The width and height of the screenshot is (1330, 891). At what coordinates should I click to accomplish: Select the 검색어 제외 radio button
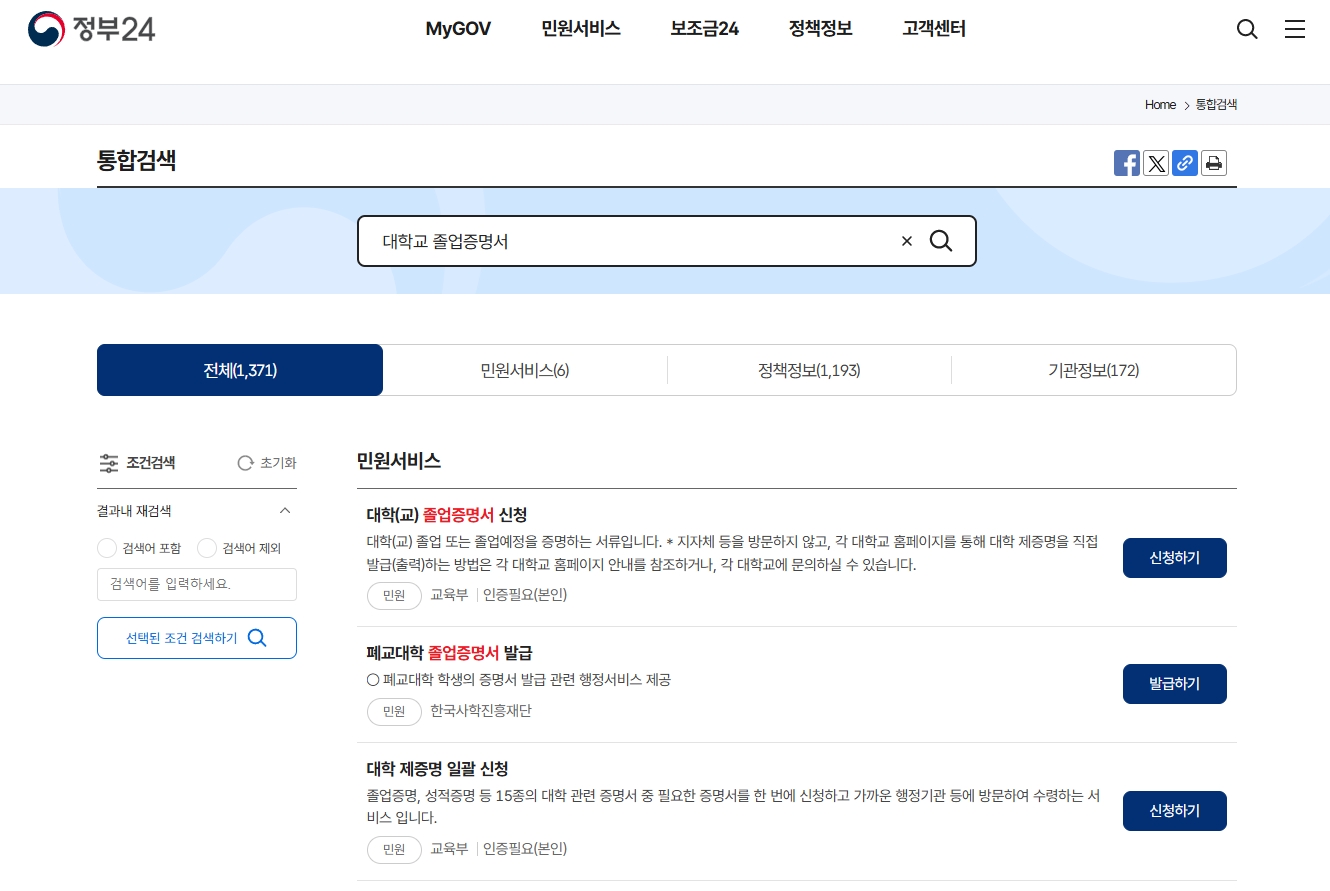206,548
